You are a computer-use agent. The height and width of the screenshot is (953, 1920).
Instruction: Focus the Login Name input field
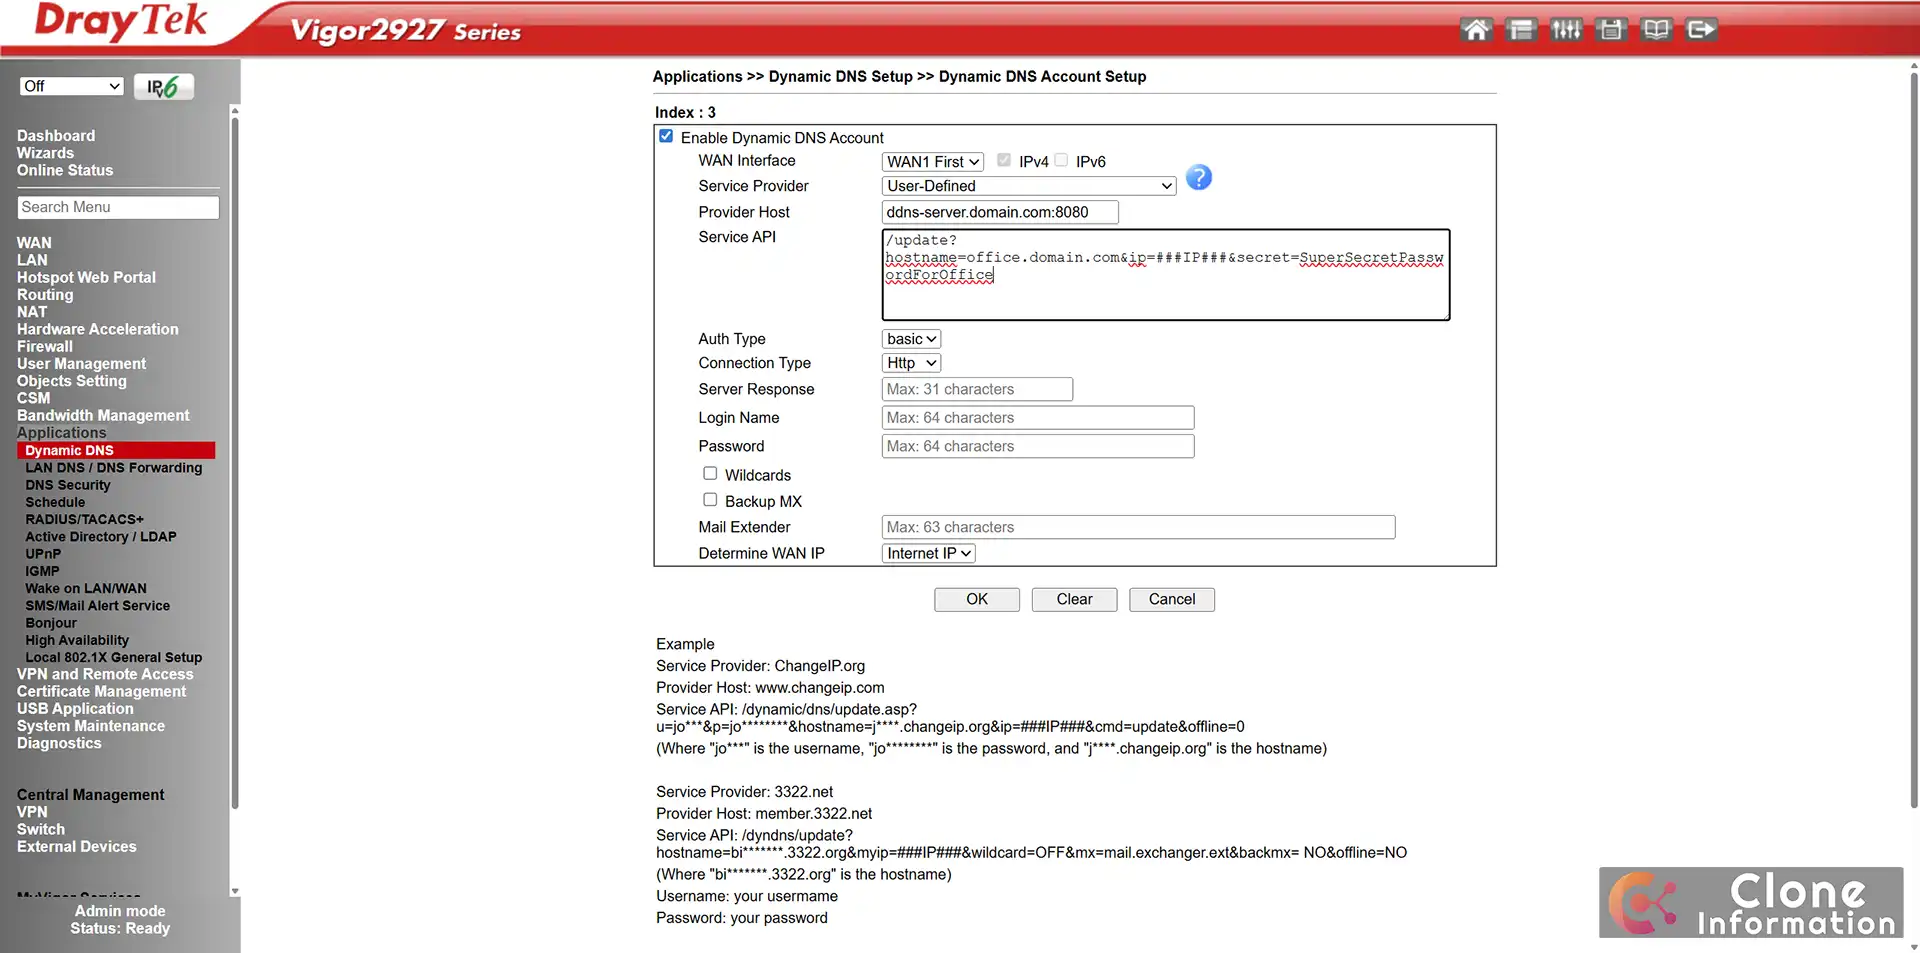pos(1037,418)
